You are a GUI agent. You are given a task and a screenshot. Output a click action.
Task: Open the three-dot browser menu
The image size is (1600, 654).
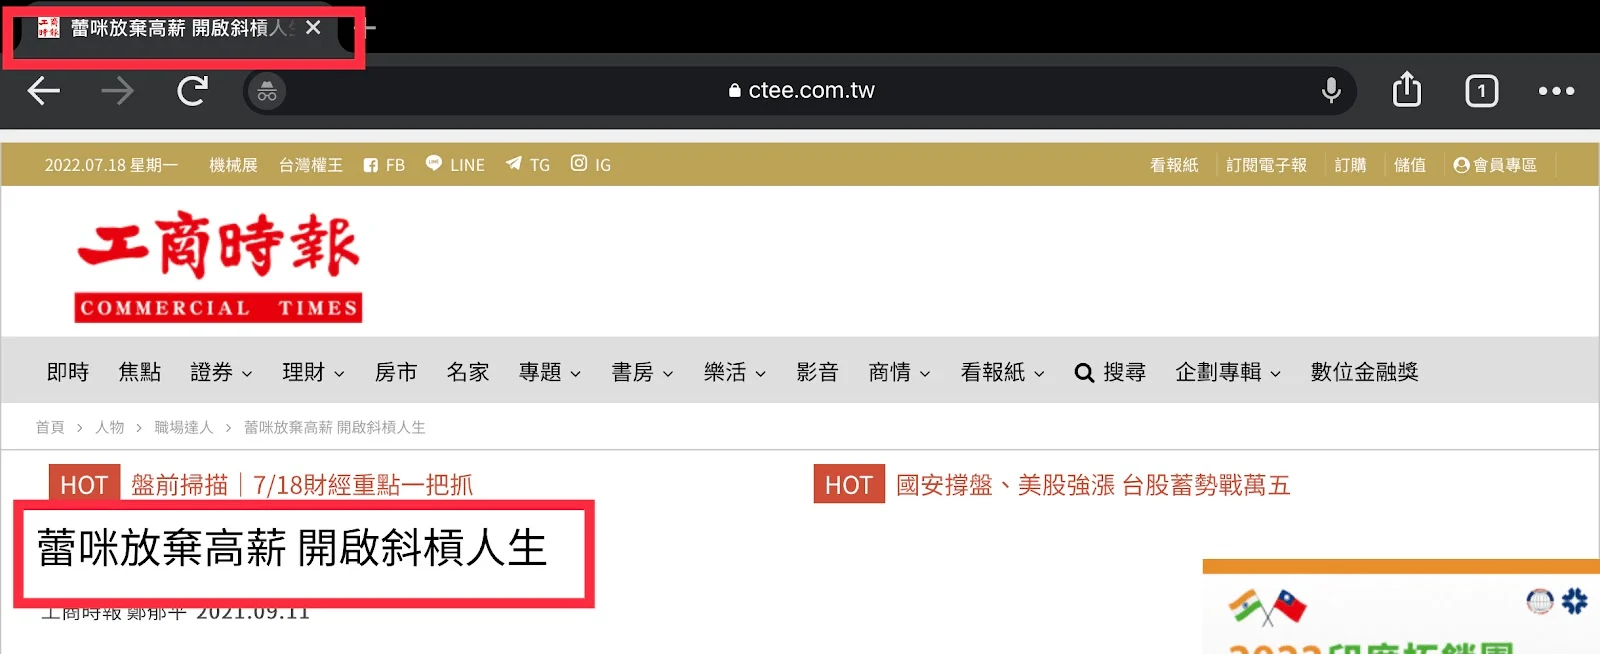coord(1556,91)
